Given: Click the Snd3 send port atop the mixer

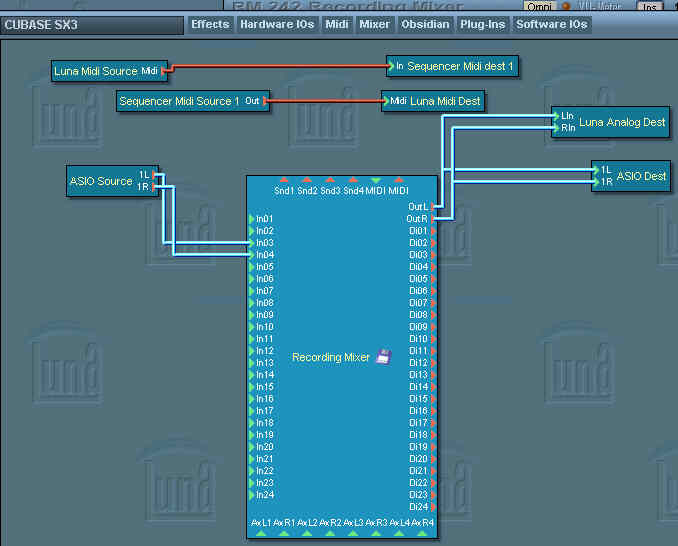Looking at the screenshot, I should [330, 179].
